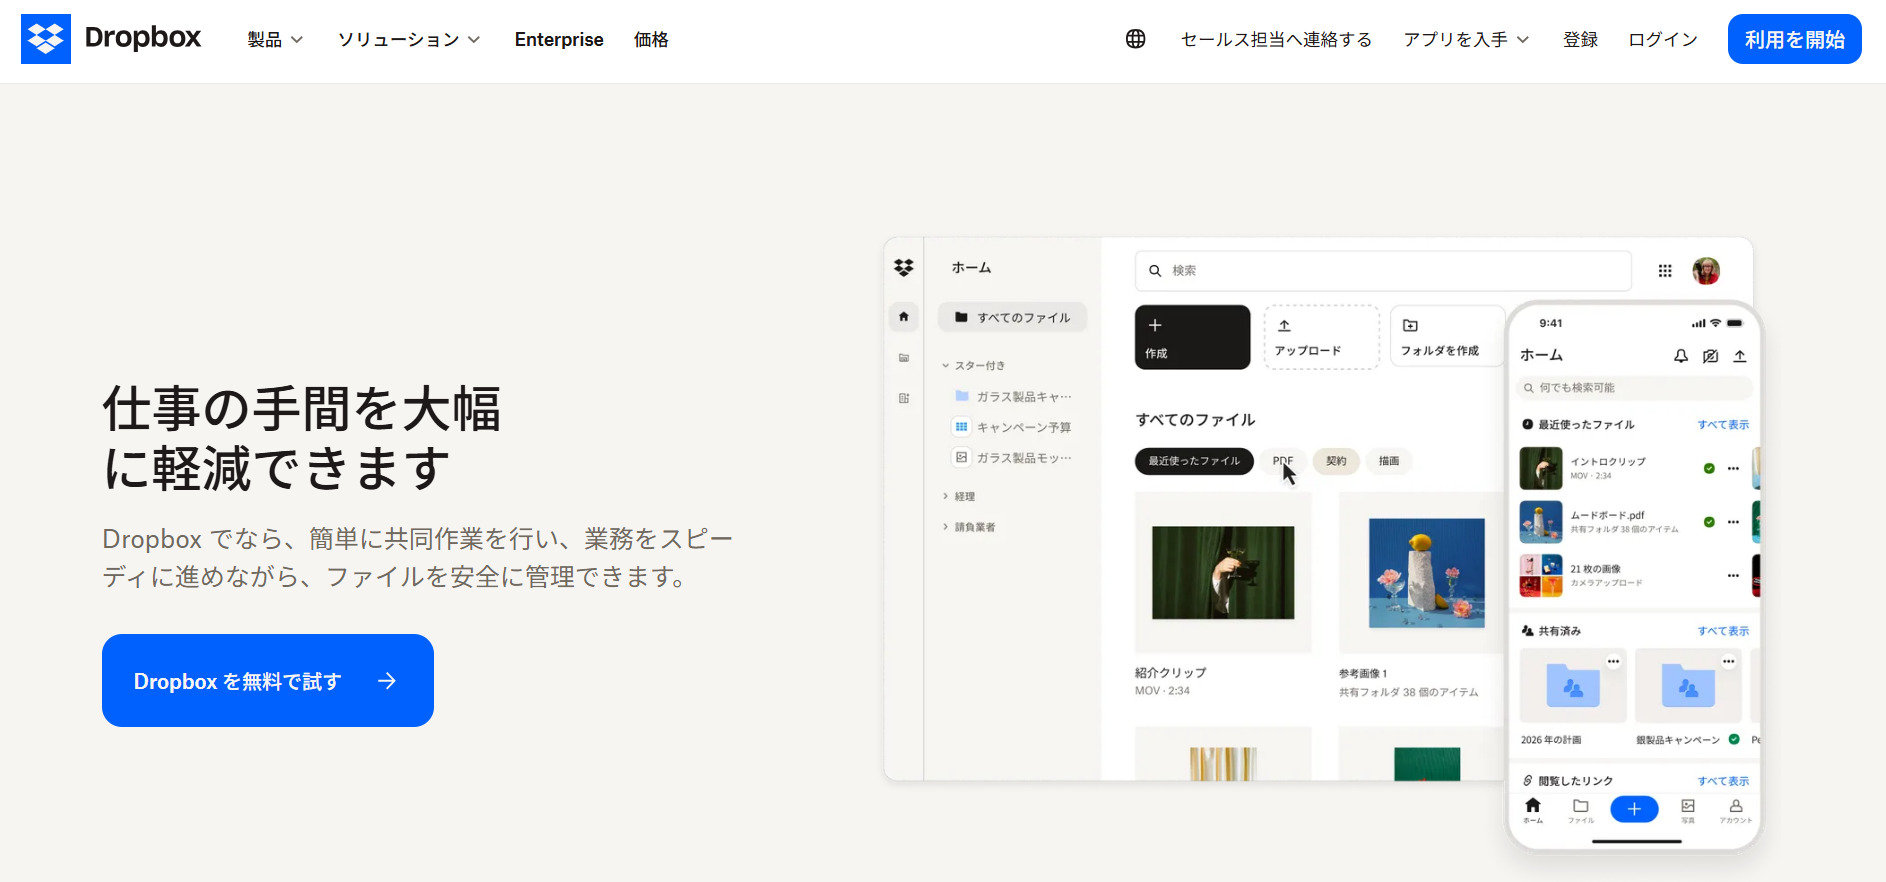Click the Dropbox を無料で試す button
The height and width of the screenshot is (882, 1886).
[x=268, y=680]
